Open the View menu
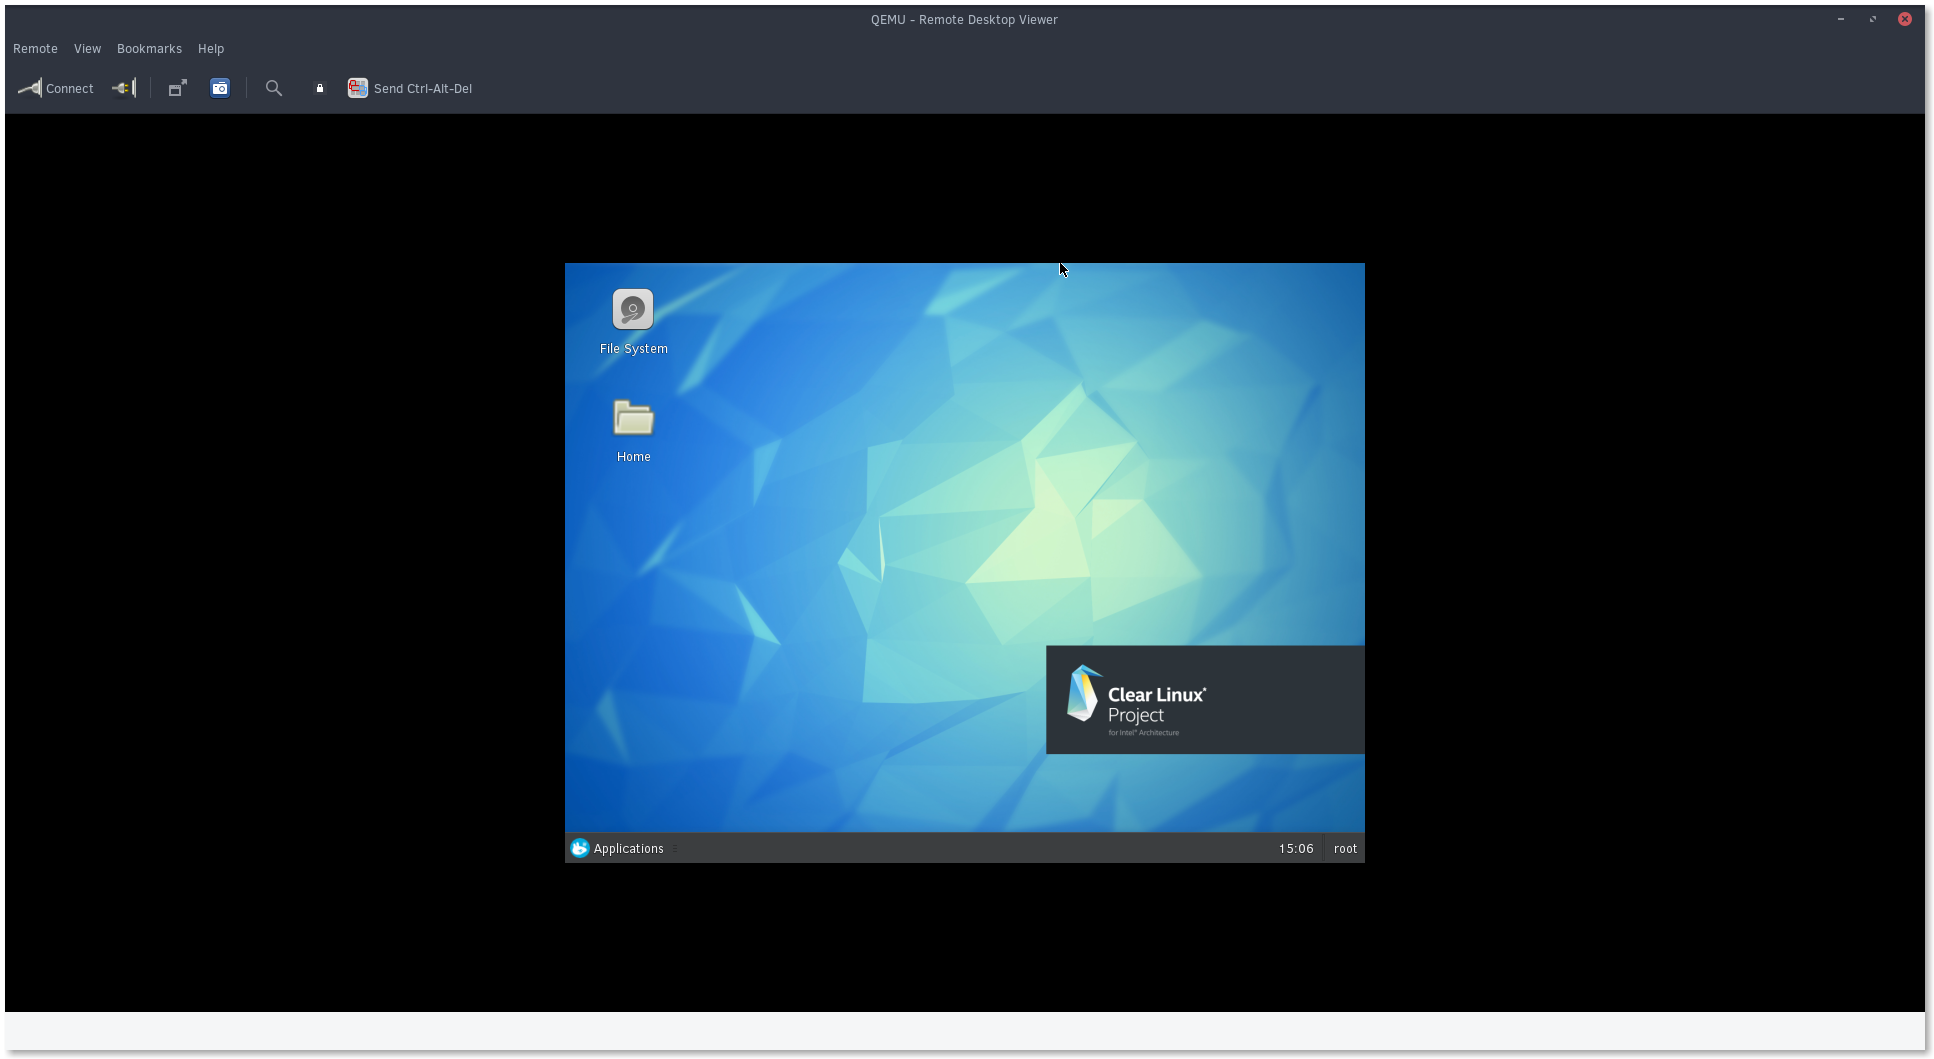1934x1059 pixels. coord(87,48)
